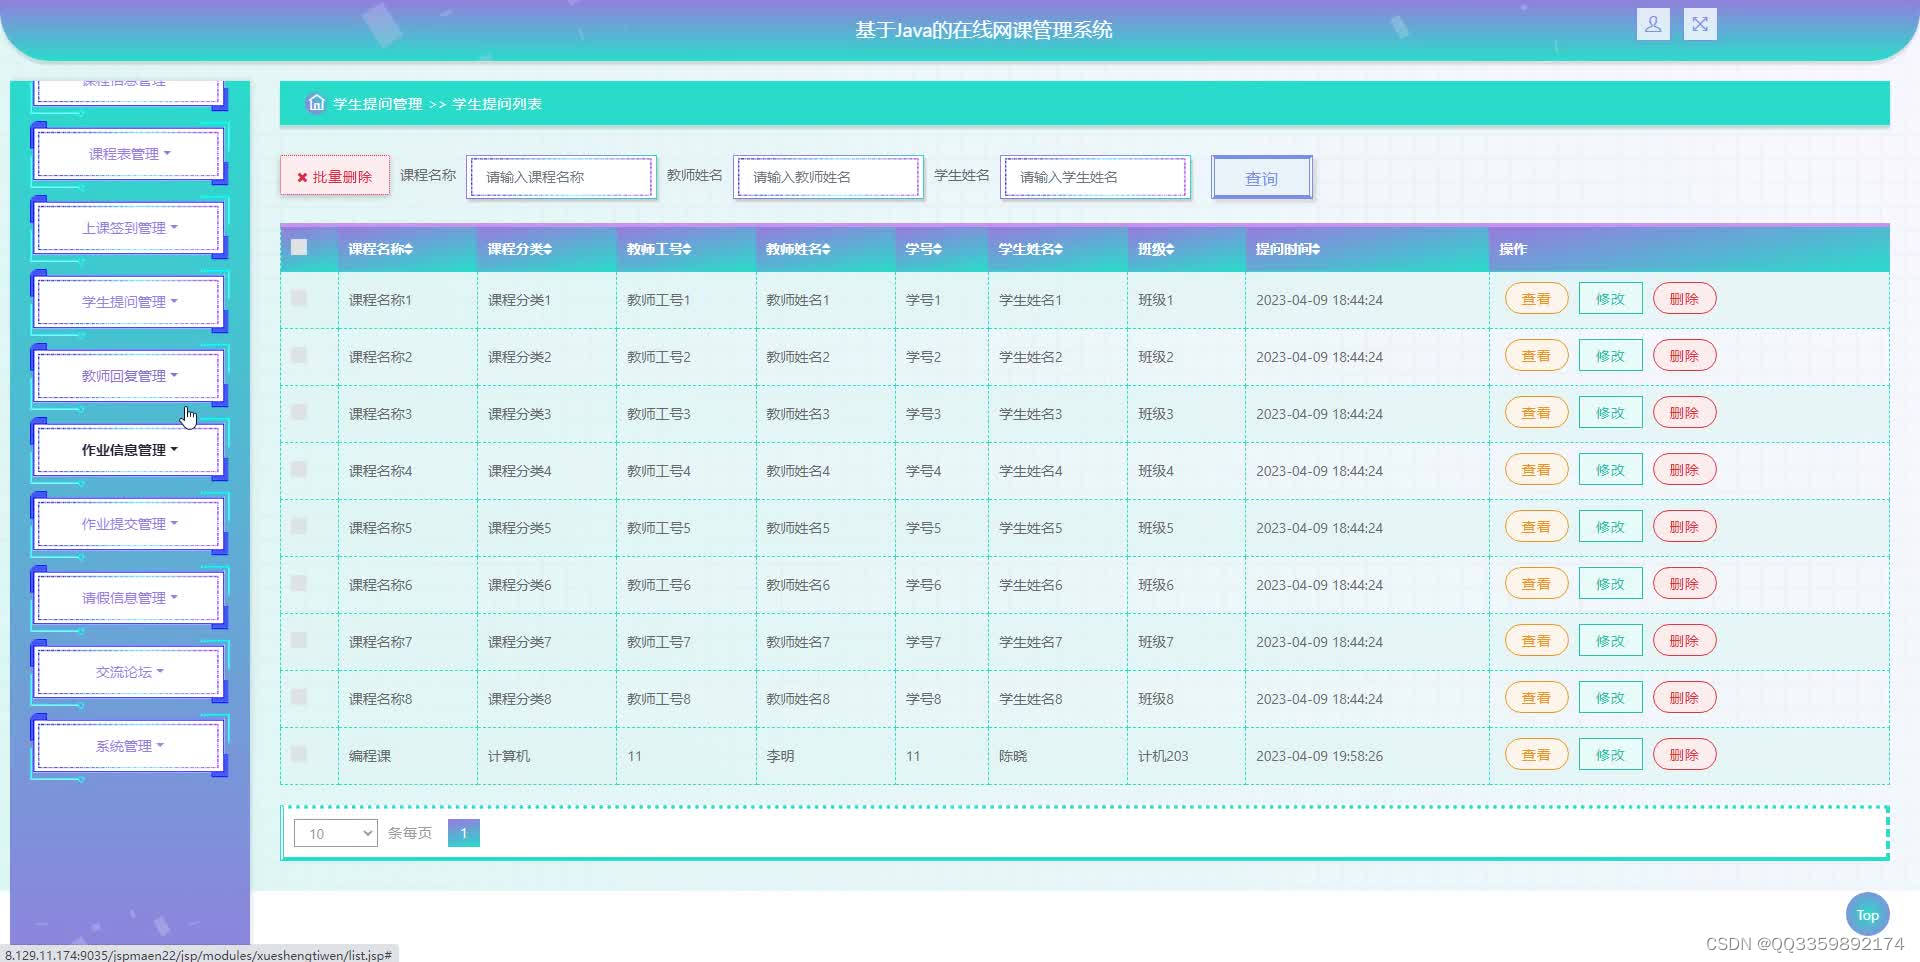This screenshot has width=1920, height=962.
Task: Click the 查询 search button
Action: [x=1261, y=178]
